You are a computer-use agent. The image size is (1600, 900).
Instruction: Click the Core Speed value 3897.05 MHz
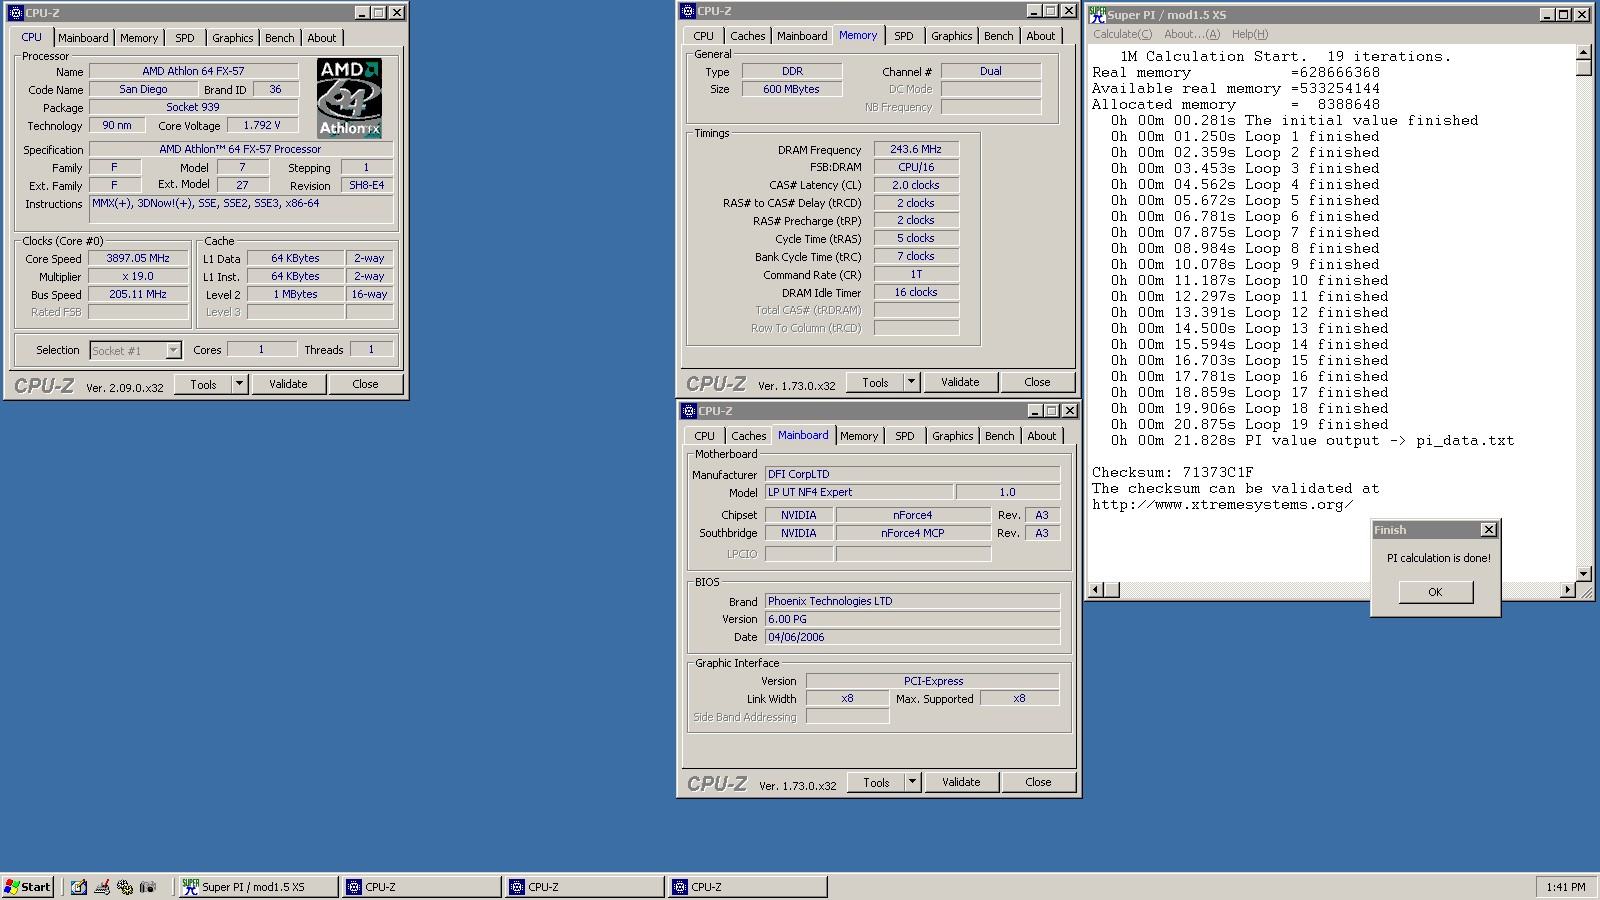138,258
